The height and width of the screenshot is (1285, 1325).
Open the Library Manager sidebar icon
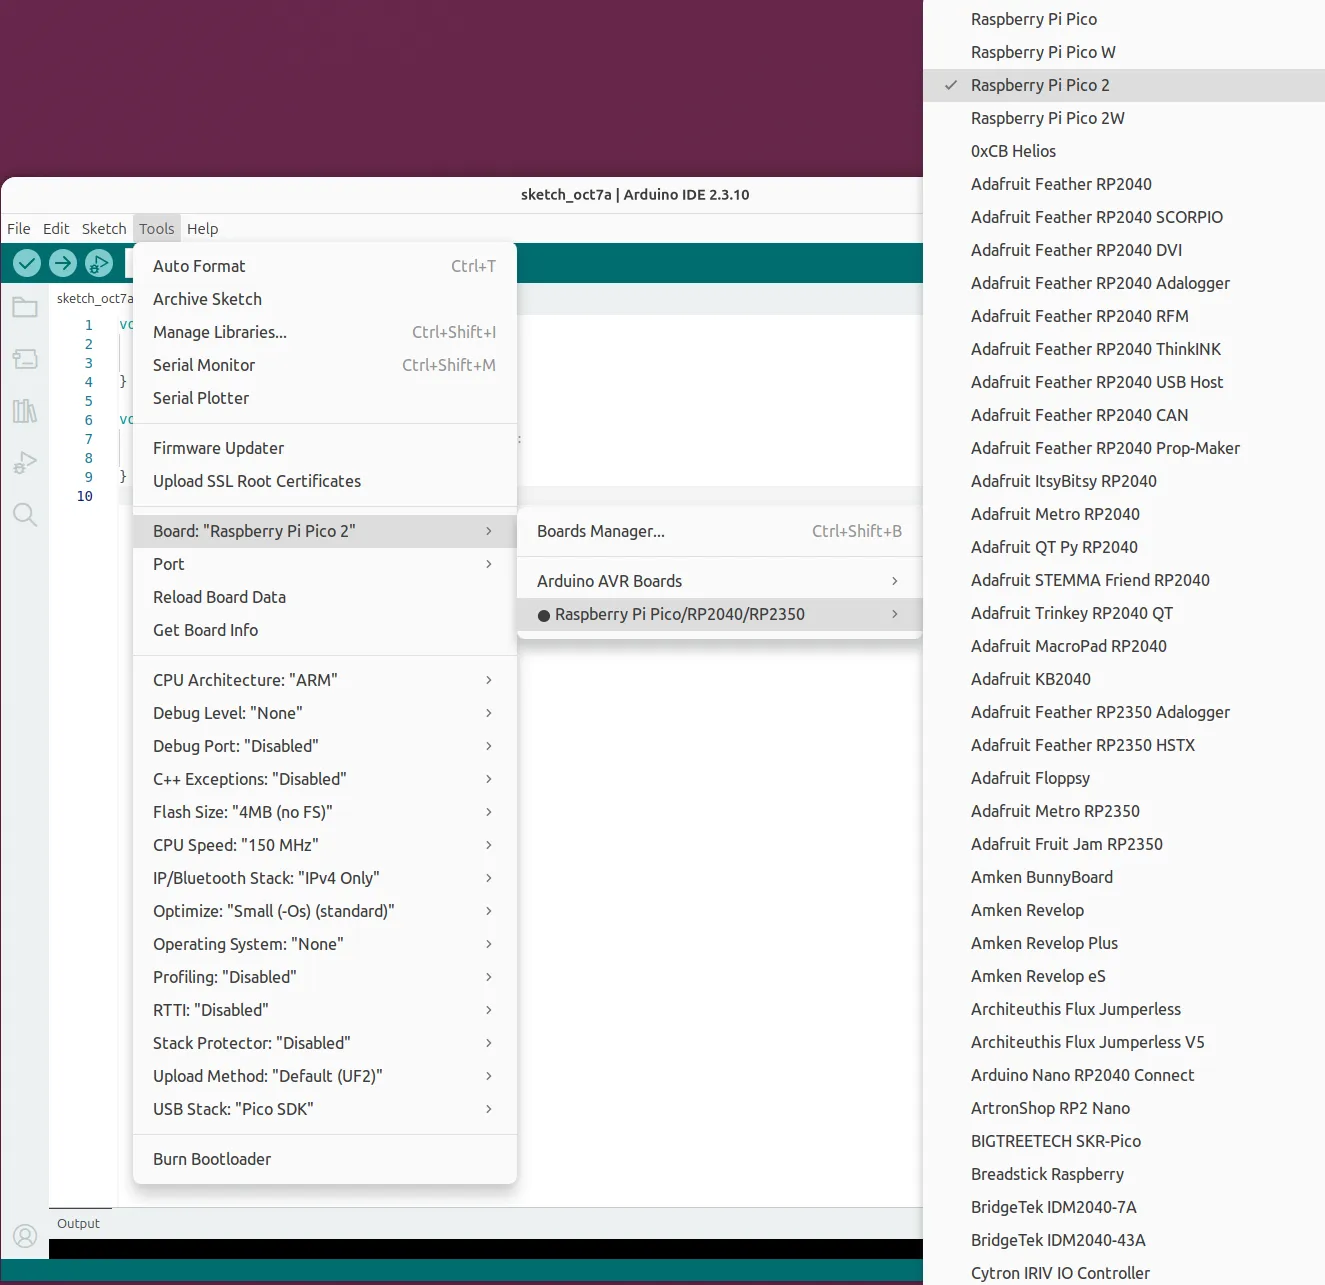[25, 411]
